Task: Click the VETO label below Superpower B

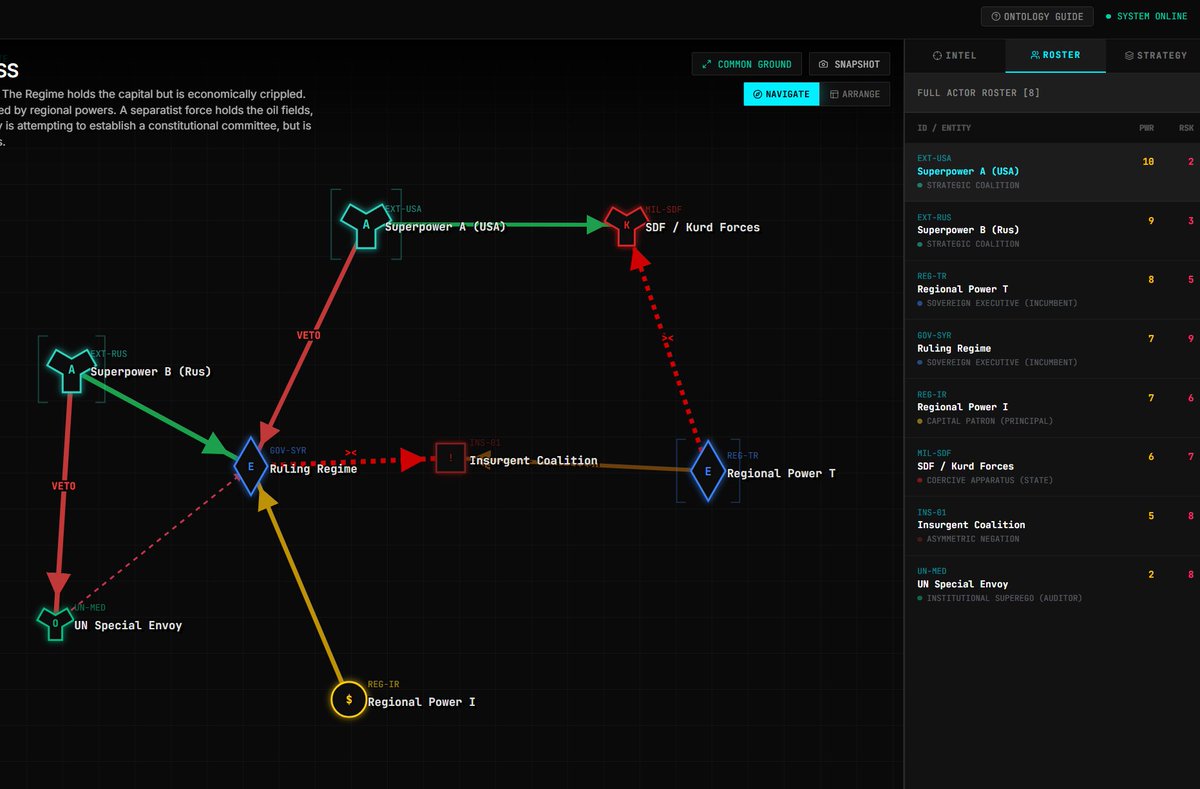Action: tap(64, 486)
